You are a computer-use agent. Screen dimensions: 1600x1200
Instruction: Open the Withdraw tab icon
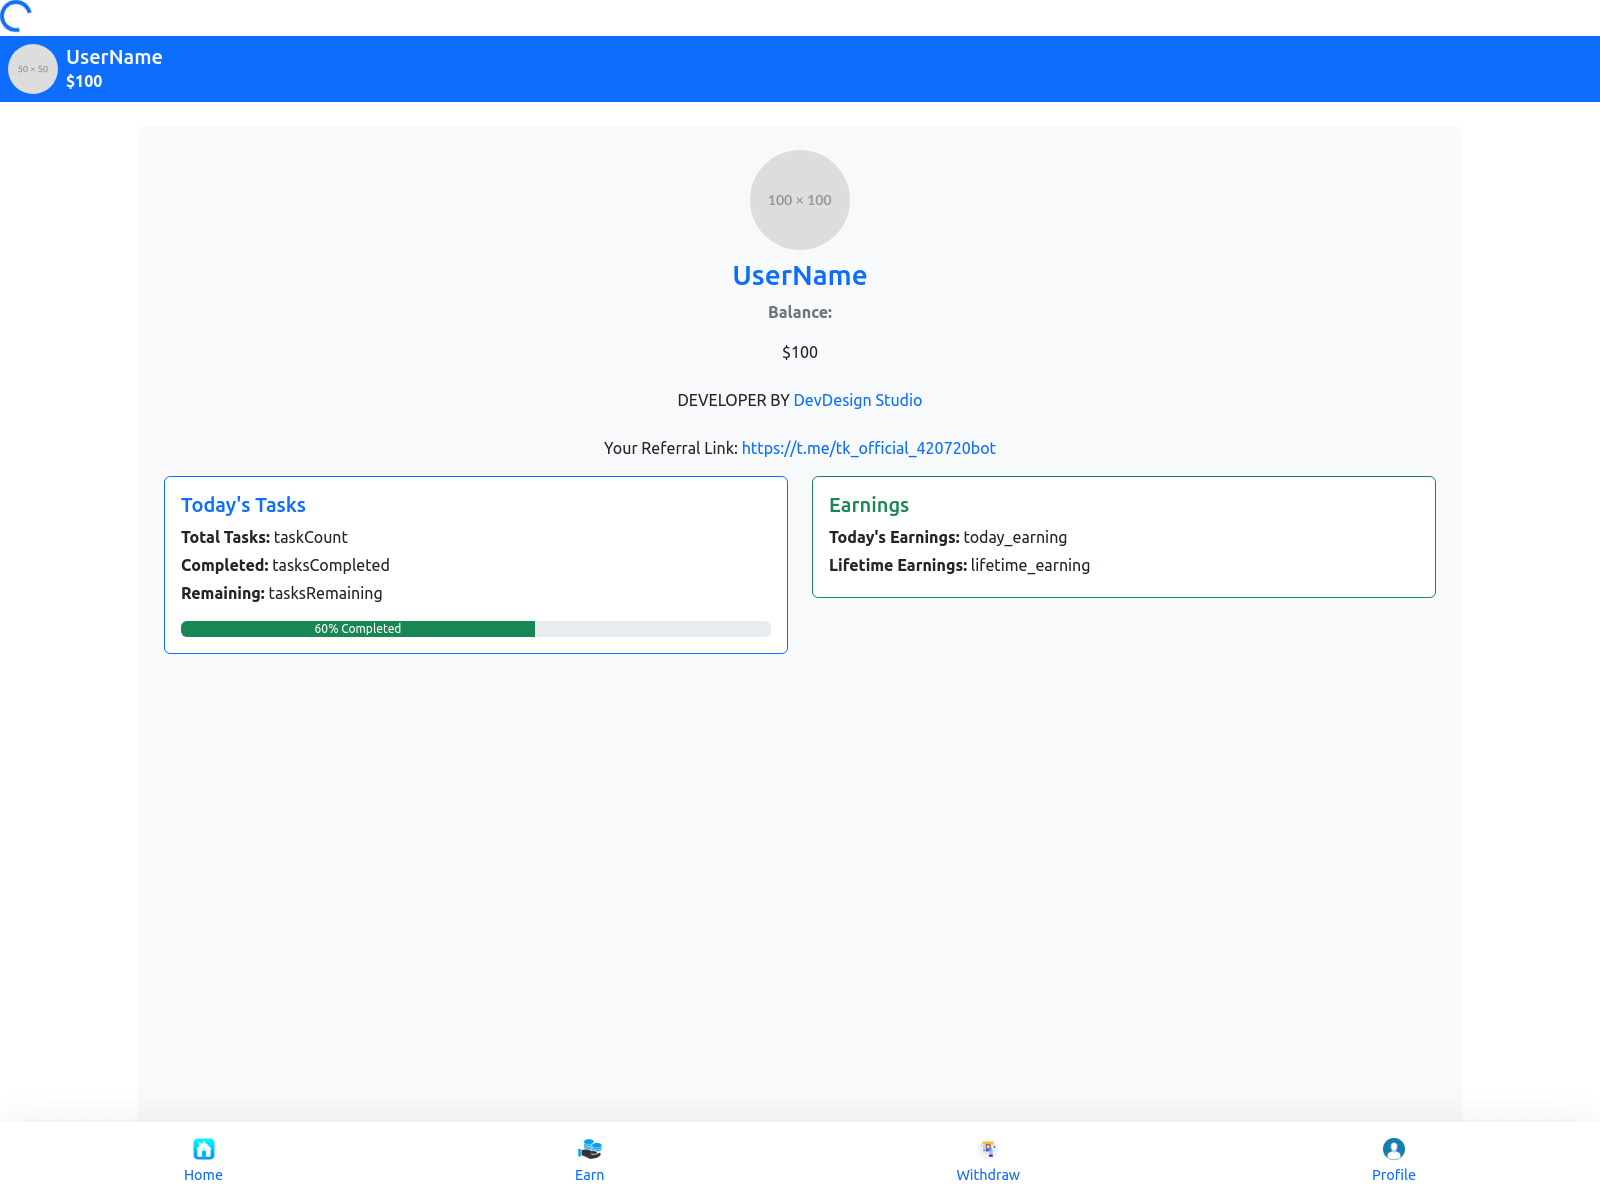(x=988, y=1149)
